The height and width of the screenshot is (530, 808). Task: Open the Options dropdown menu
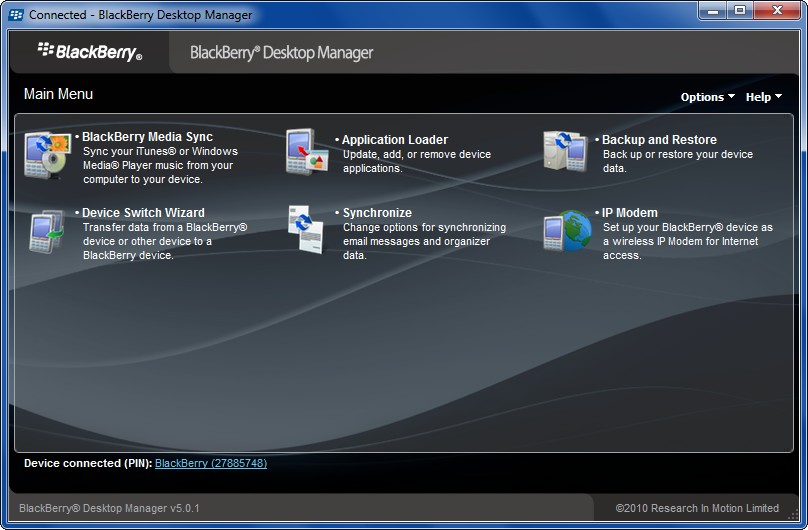708,97
